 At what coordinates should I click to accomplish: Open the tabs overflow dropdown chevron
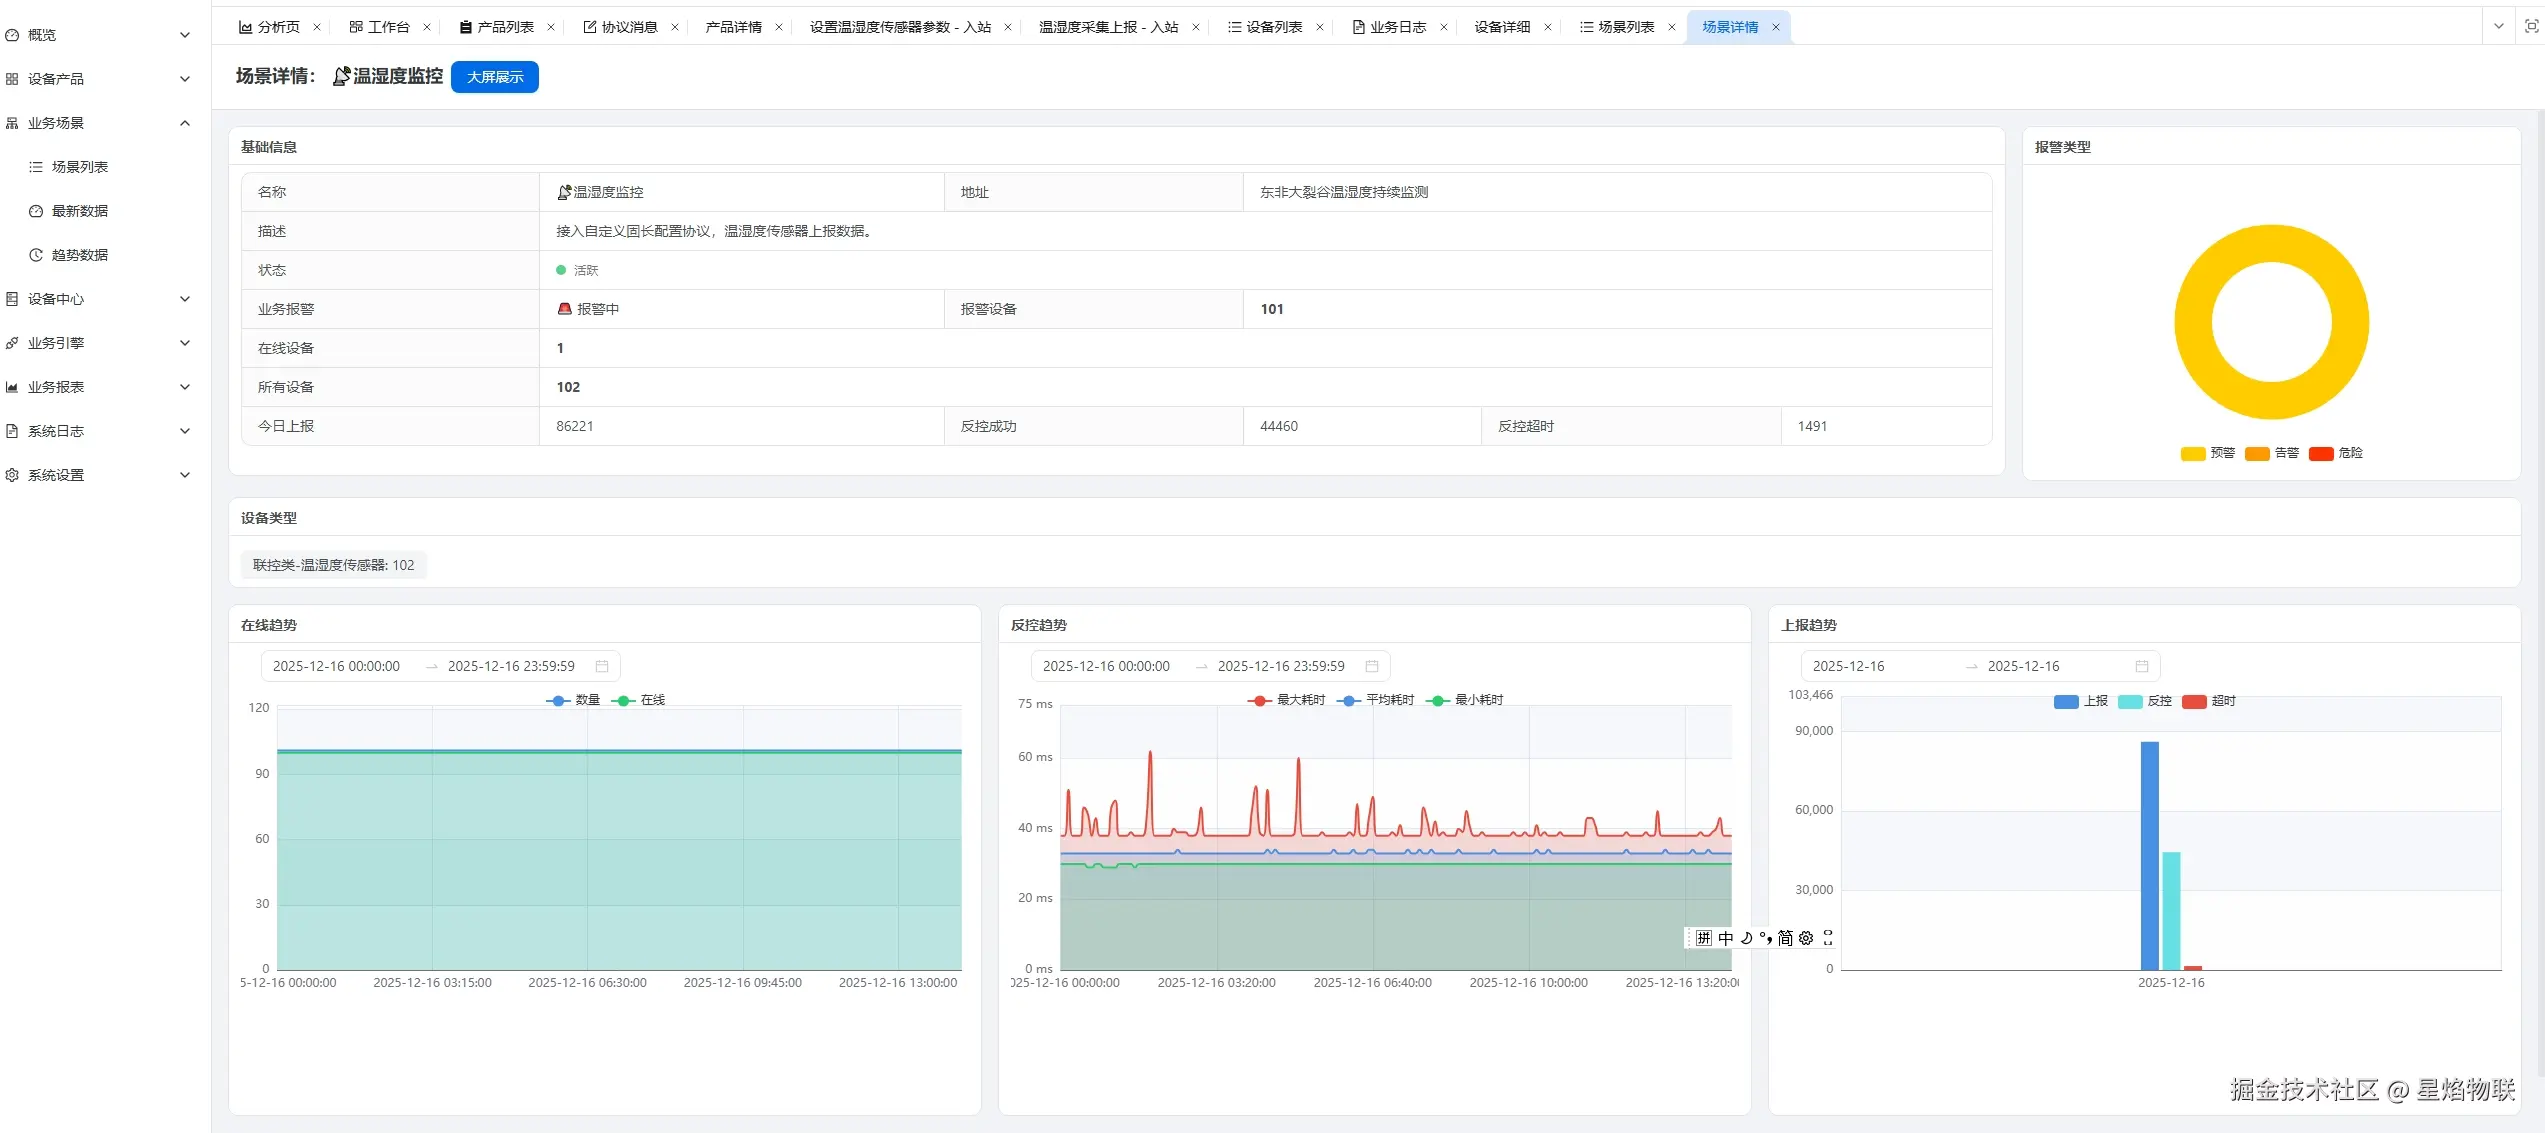coord(2499,27)
